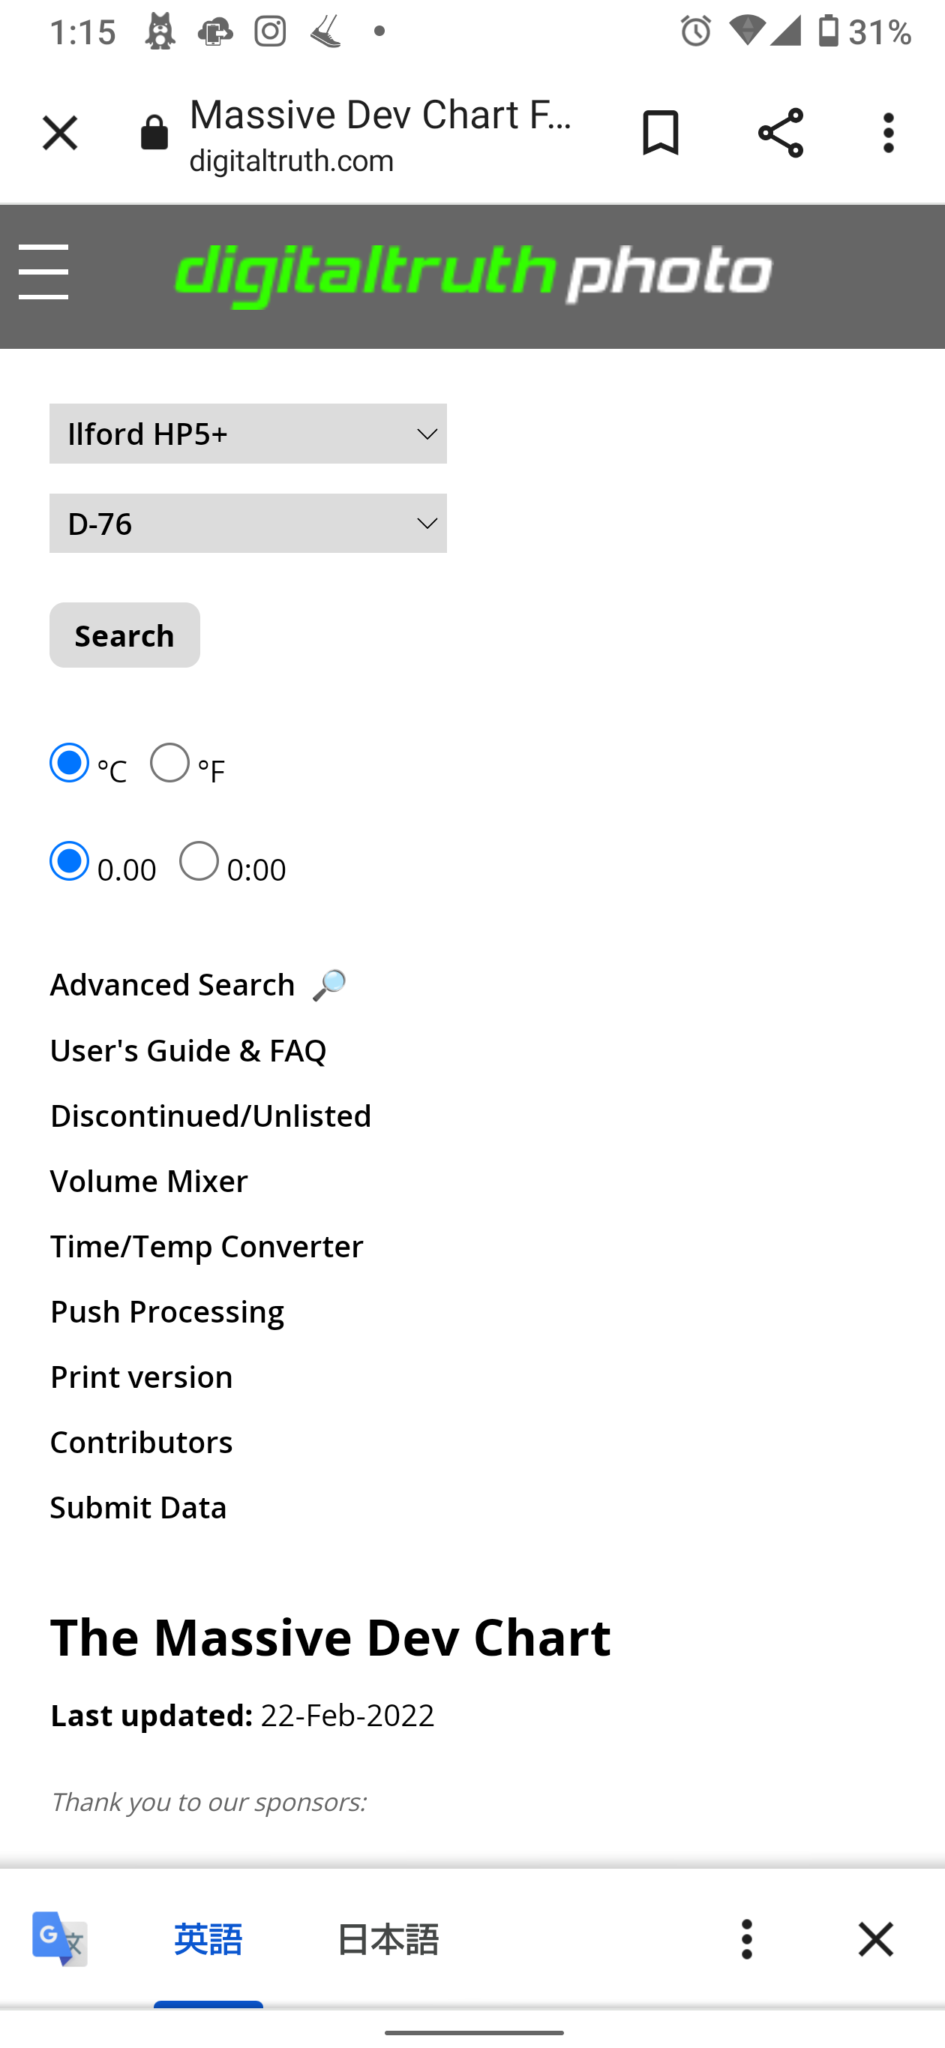Select the 0.00 decimal time format

tap(69, 861)
